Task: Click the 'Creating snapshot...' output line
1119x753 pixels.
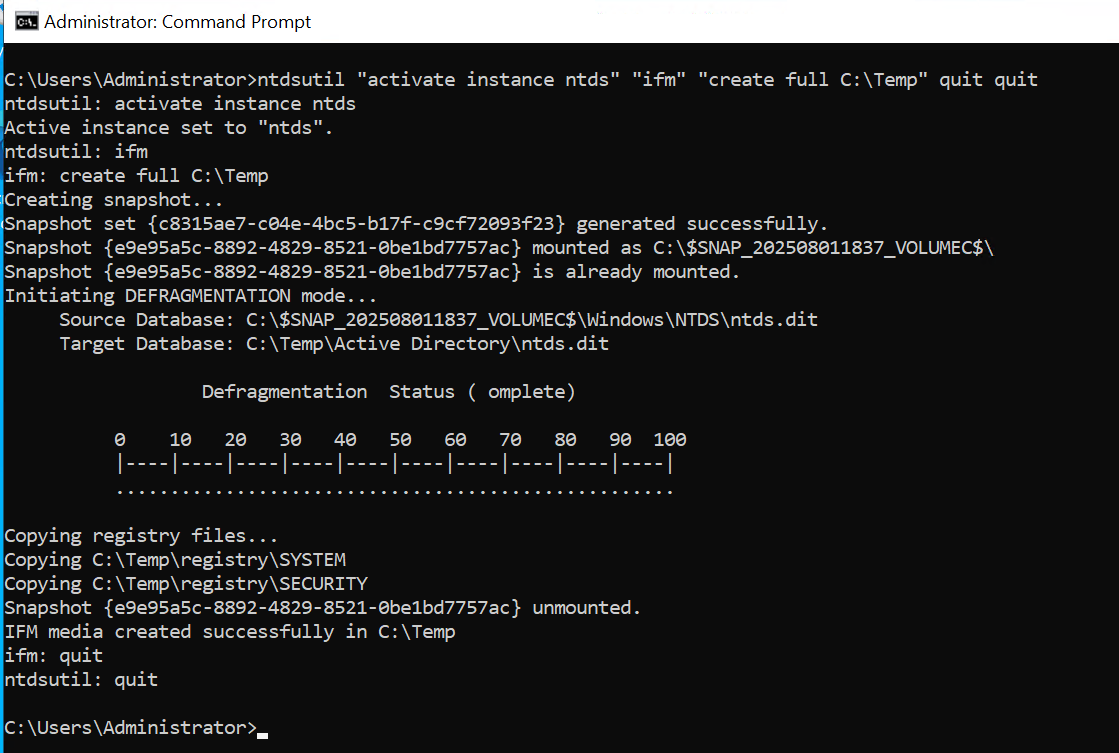Action: click(x=113, y=200)
